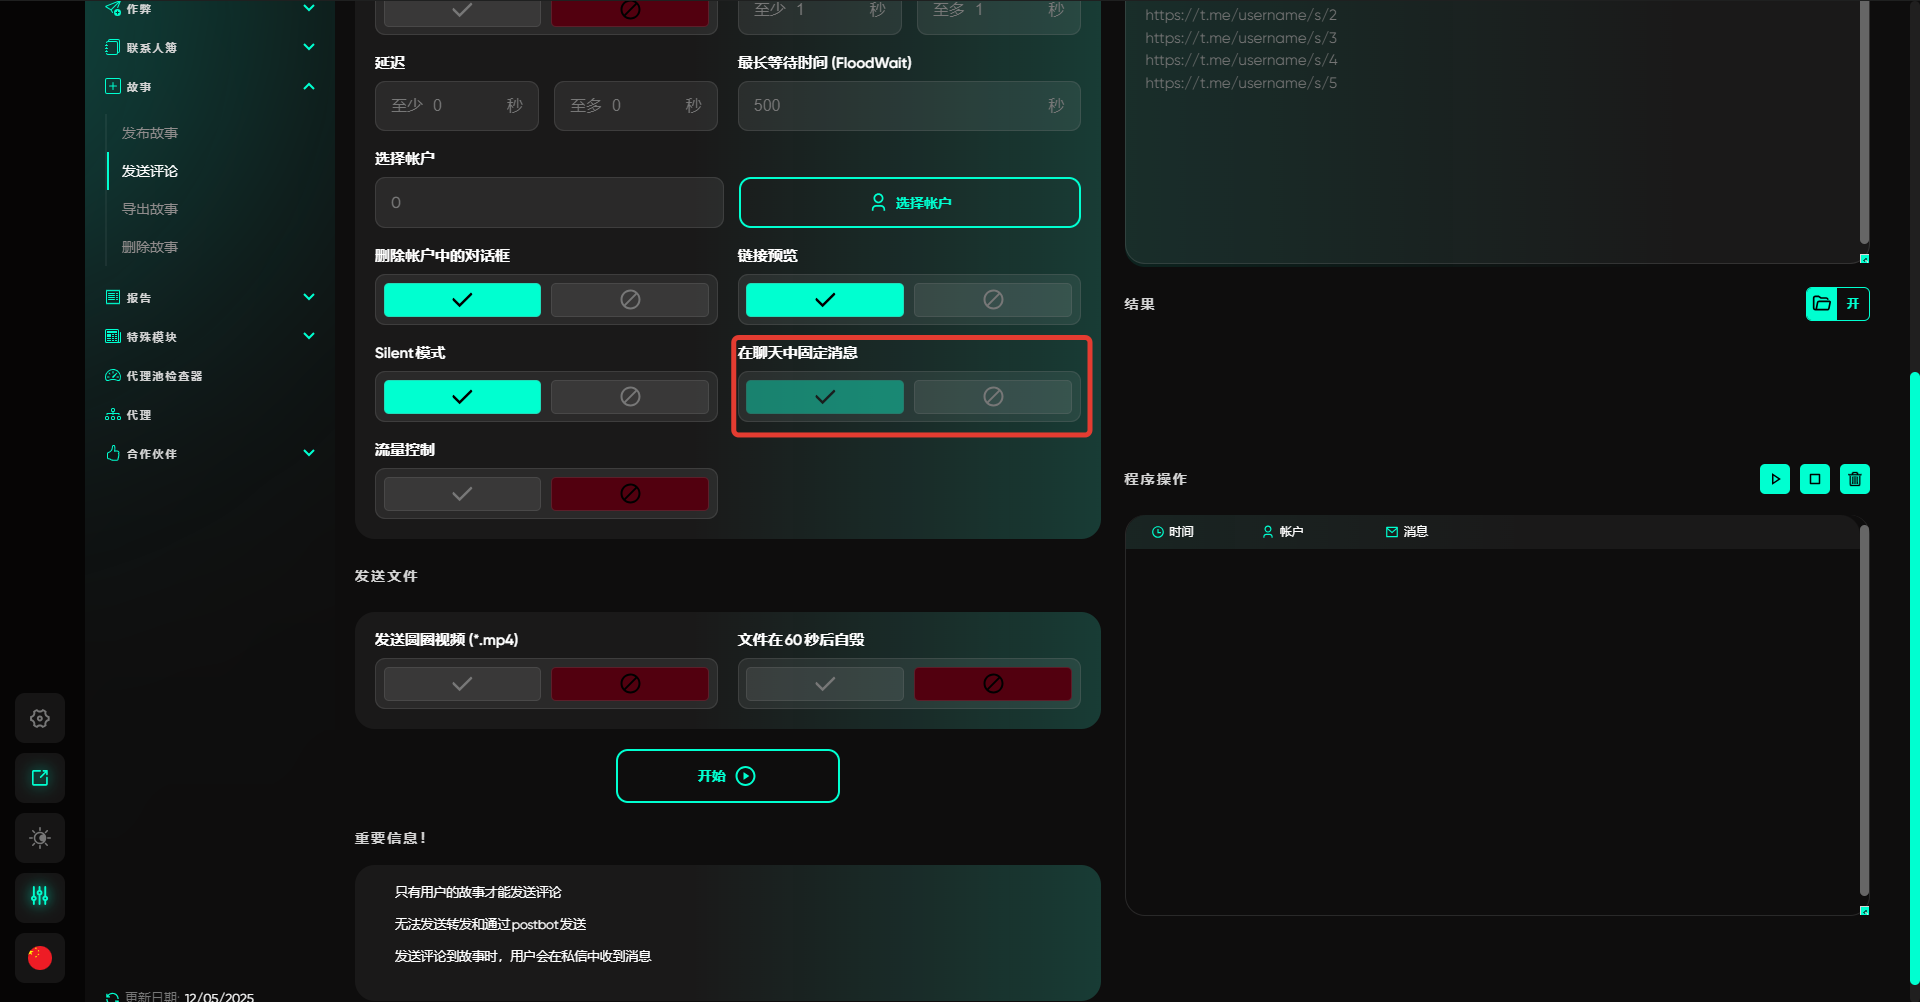Click the 选择帐户 button
The height and width of the screenshot is (1002, 1920).
click(909, 203)
